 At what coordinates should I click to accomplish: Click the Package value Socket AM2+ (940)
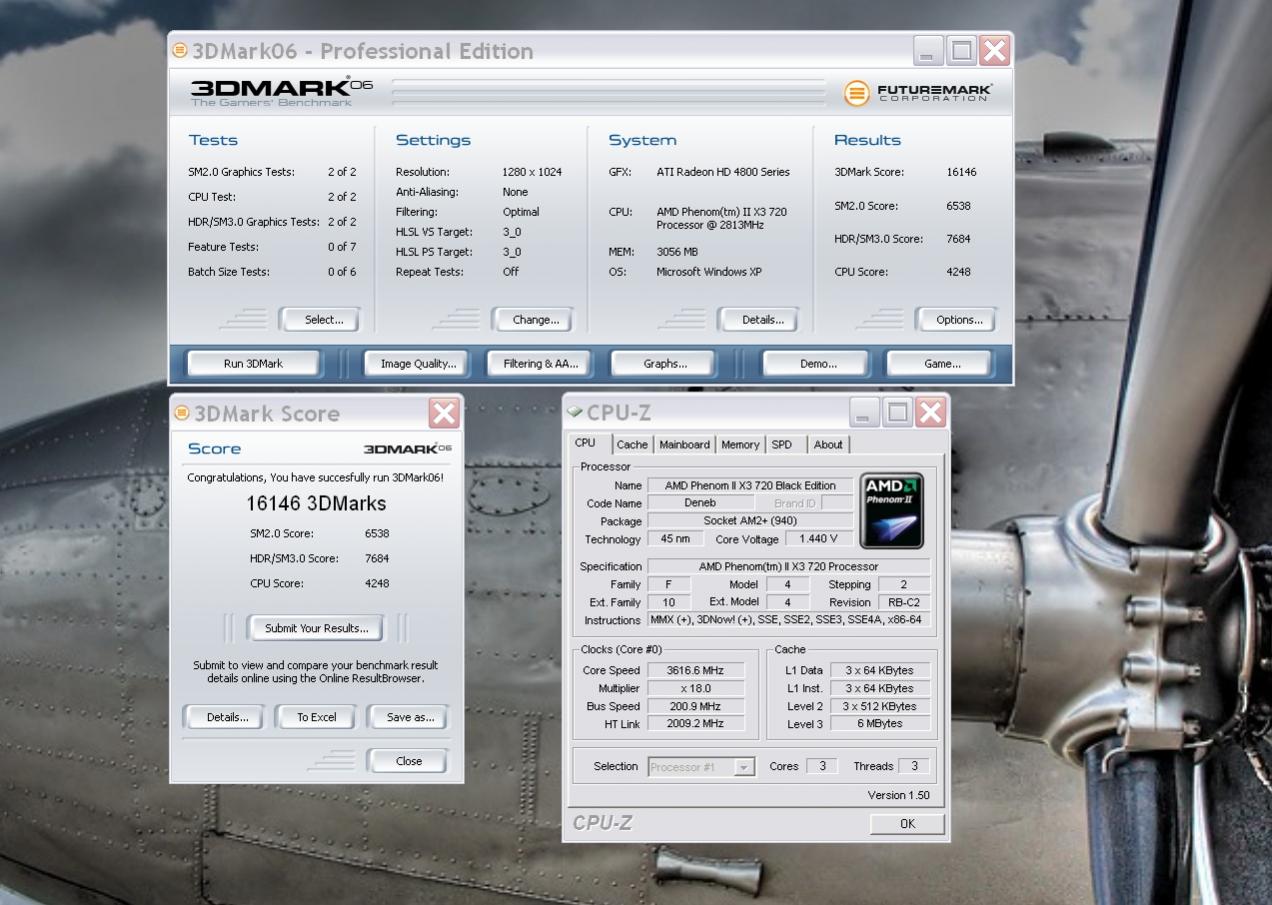750,521
